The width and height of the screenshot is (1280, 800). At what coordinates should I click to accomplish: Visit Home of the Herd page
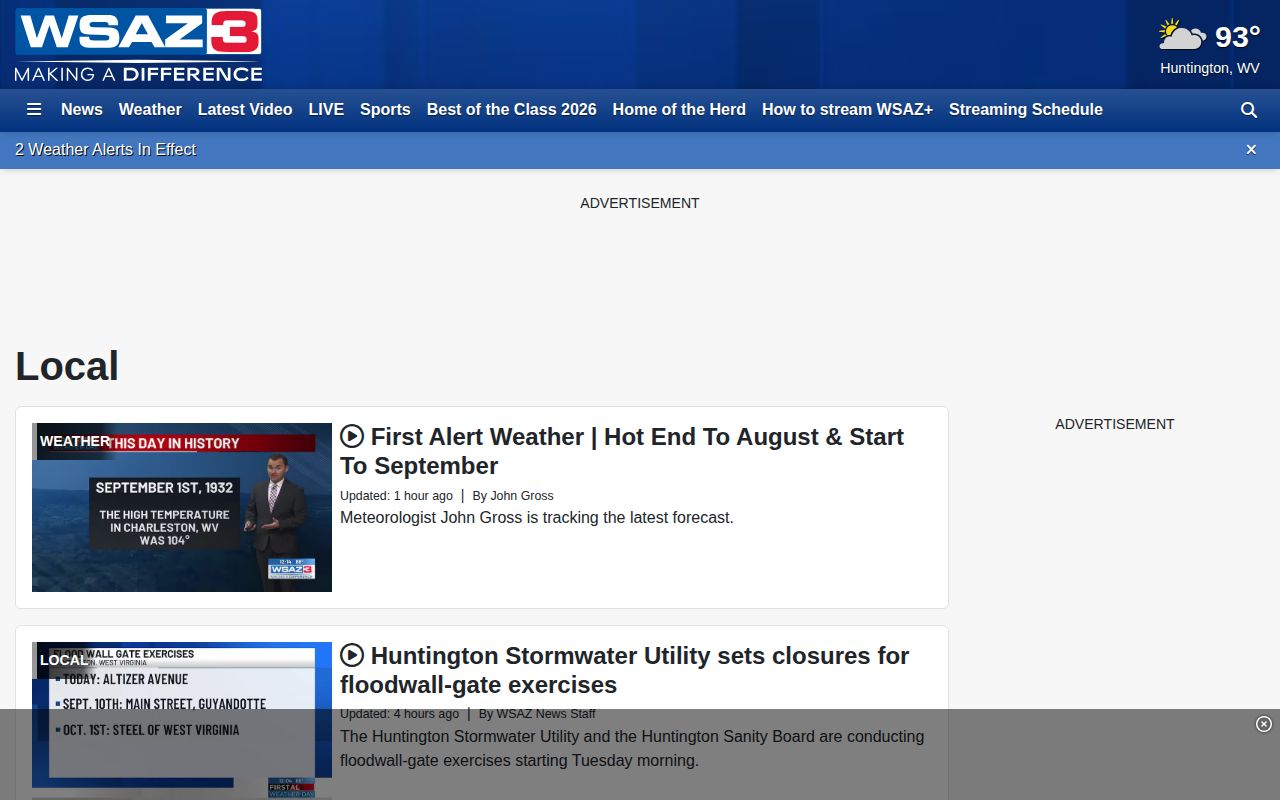[679, 110]
